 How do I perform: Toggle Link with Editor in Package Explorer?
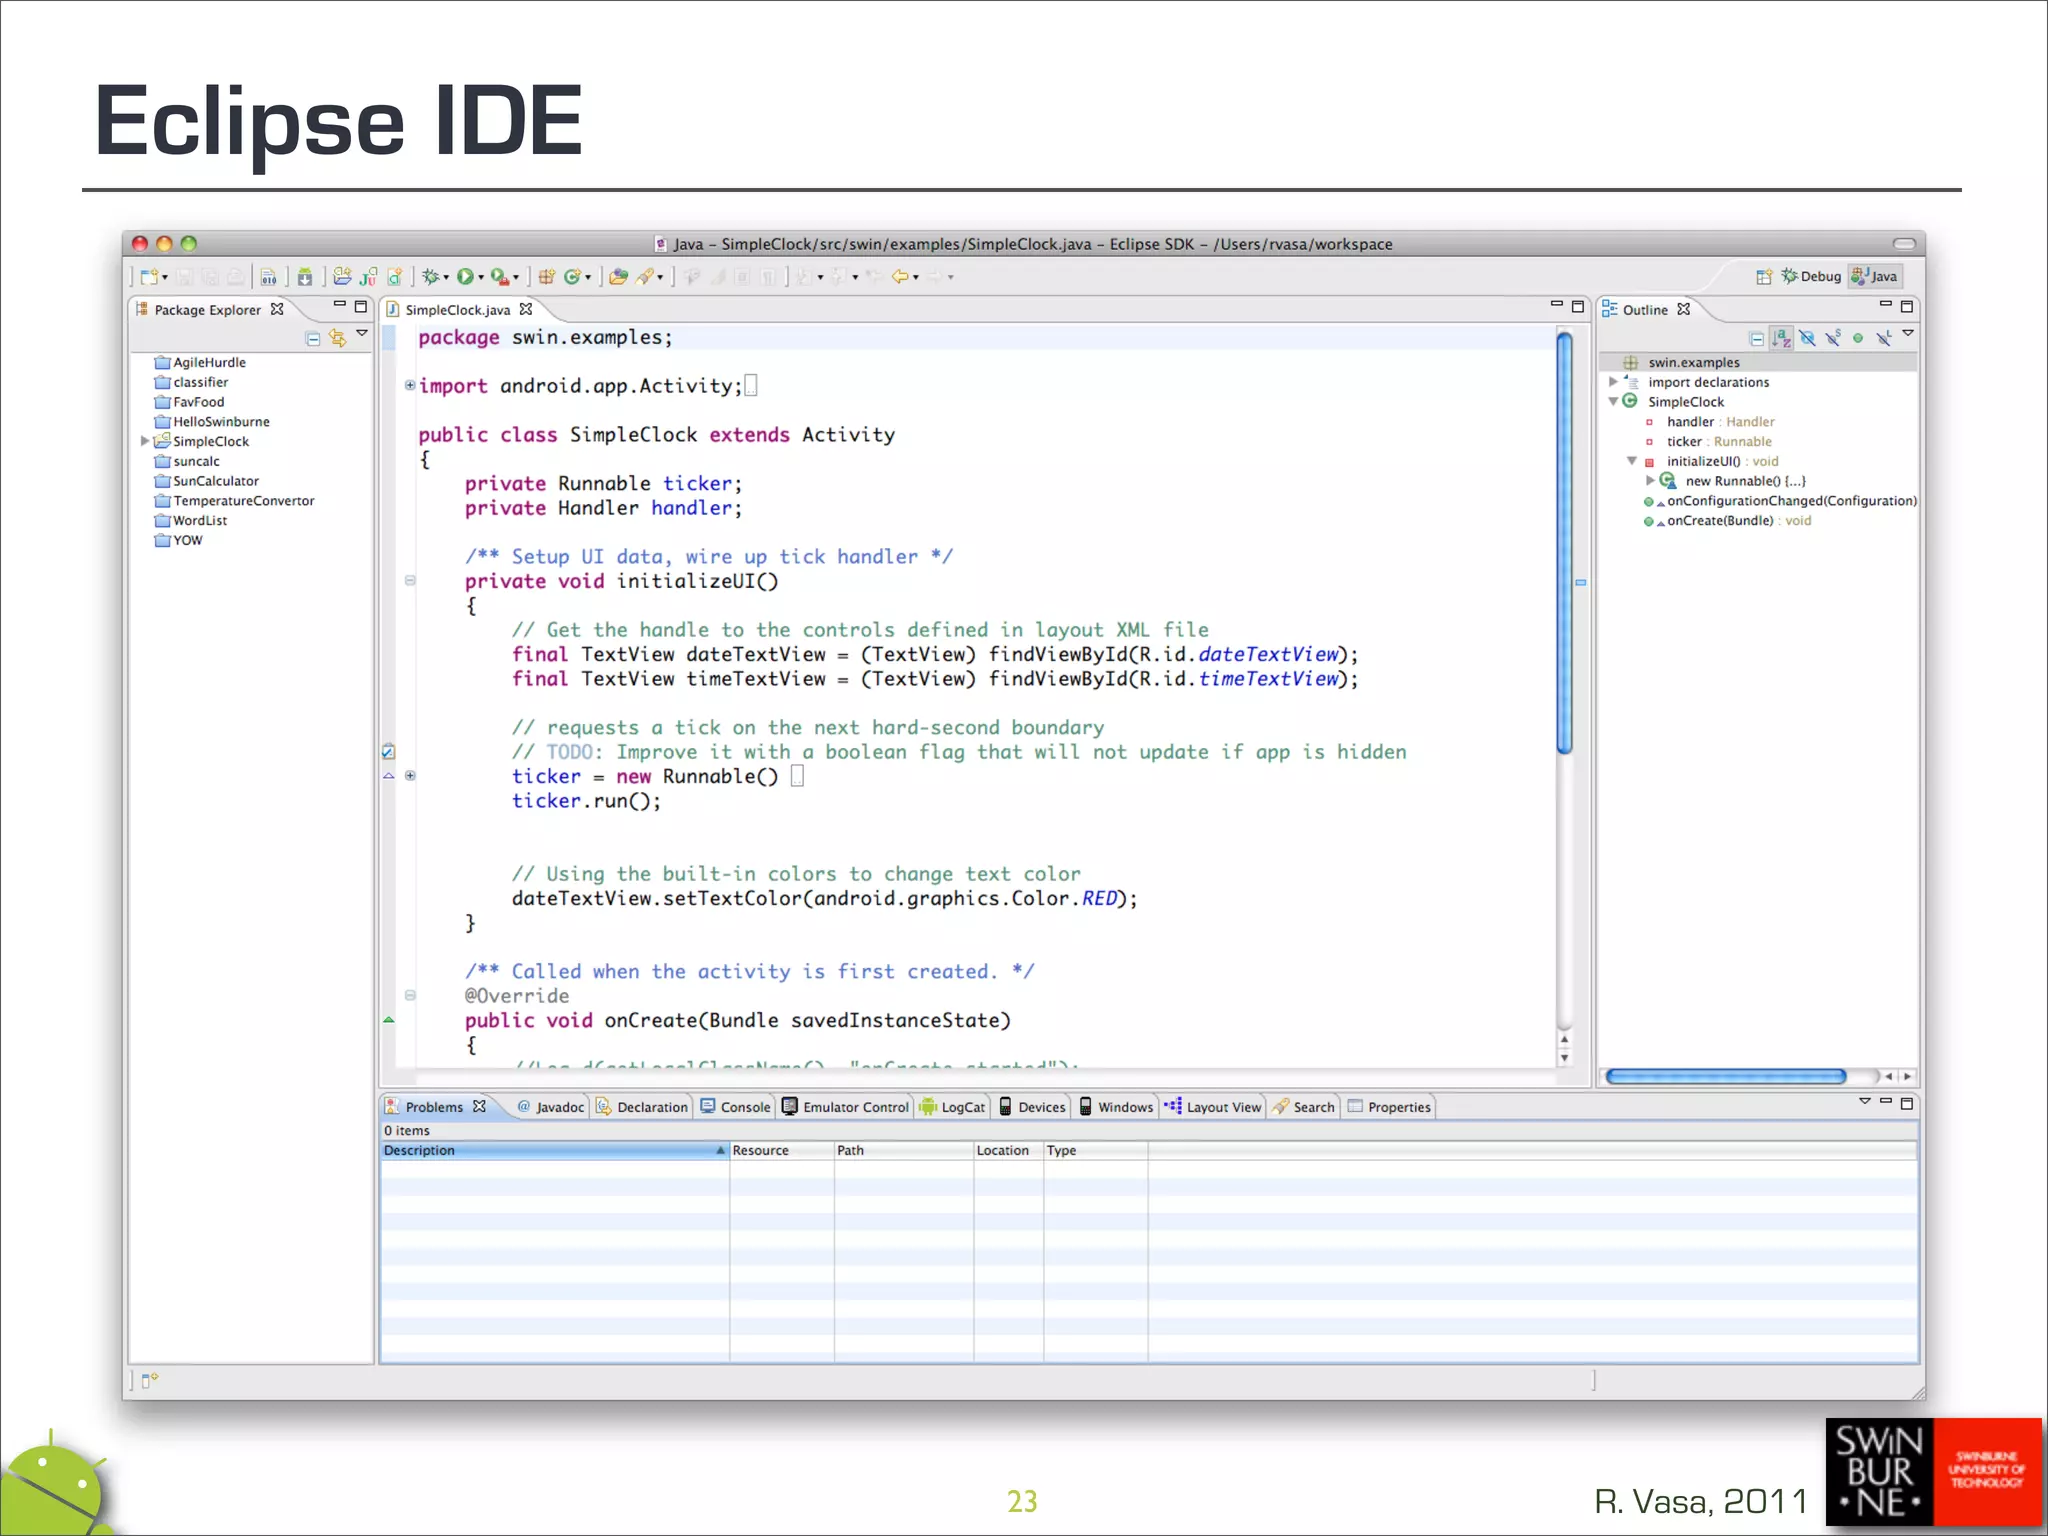point(338,338)
